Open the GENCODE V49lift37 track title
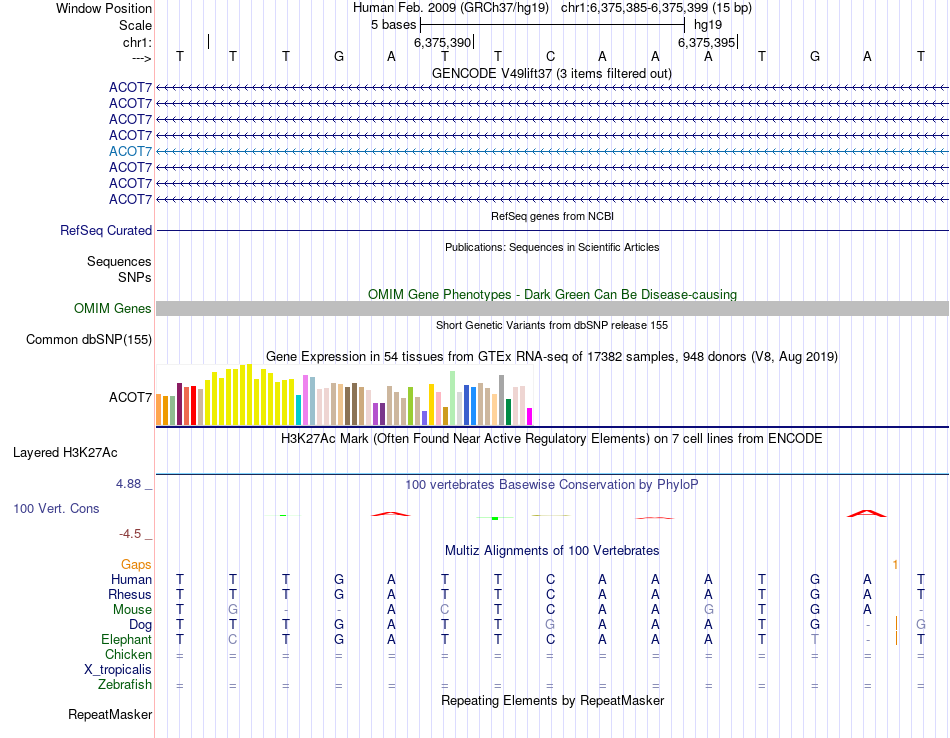 (x=552, y=73)
